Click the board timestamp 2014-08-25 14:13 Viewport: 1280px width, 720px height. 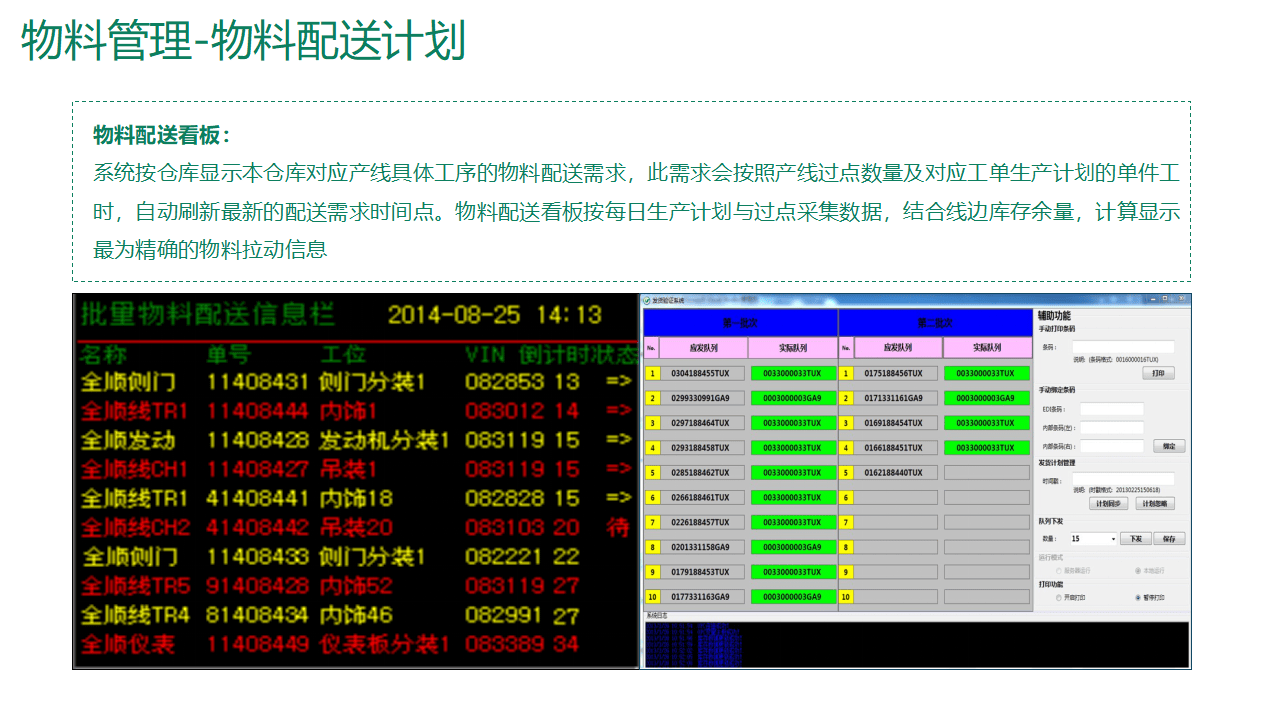point(495,314)
